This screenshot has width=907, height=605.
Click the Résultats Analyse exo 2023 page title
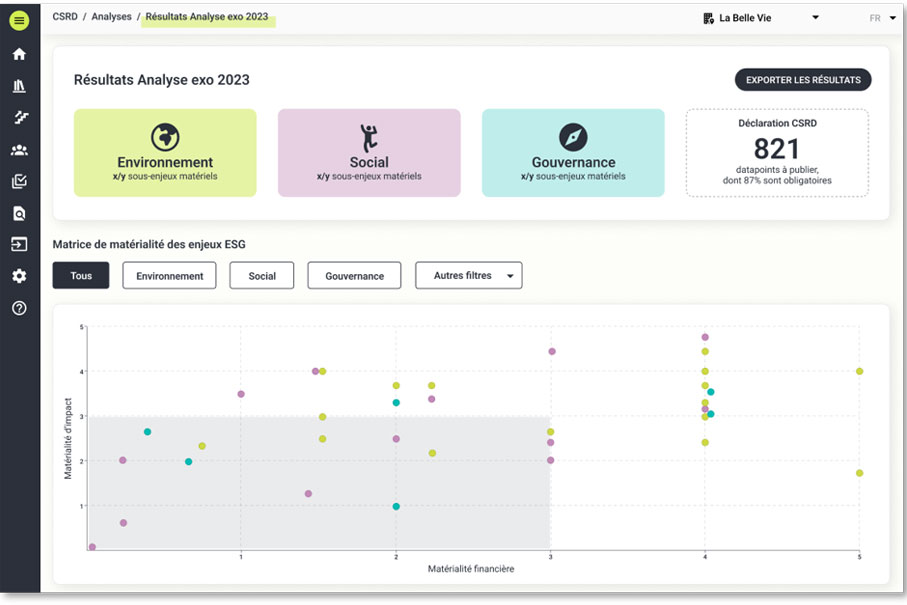pyautogui.click(x=161, y=80)
